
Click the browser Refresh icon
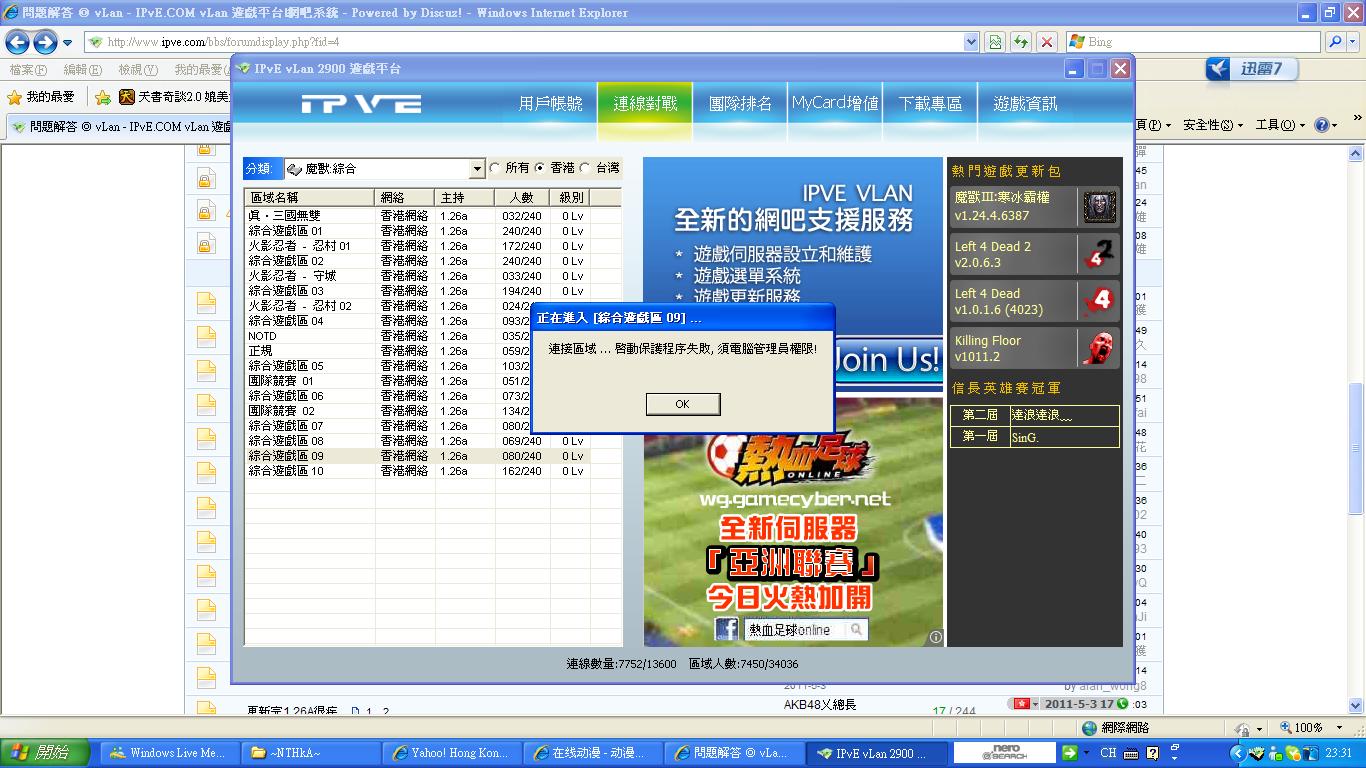pyautogui.click(x=1020, y=42)
